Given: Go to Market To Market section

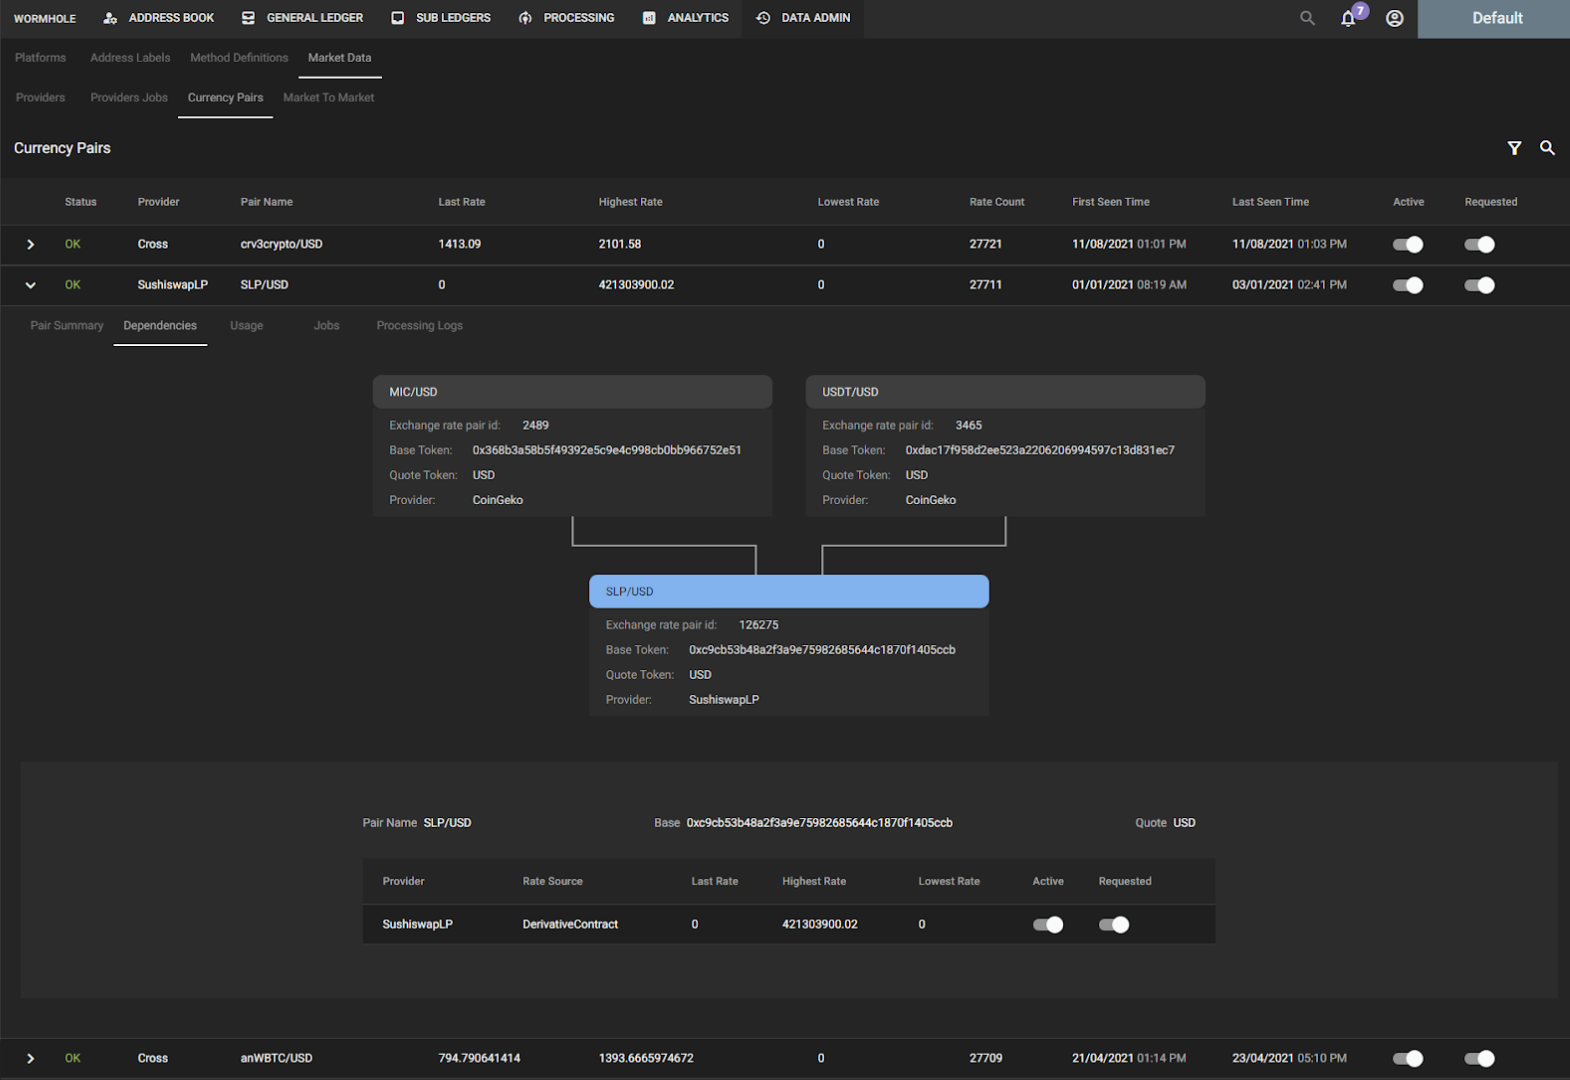Looking at the screenshot, I should coord(328,97).
